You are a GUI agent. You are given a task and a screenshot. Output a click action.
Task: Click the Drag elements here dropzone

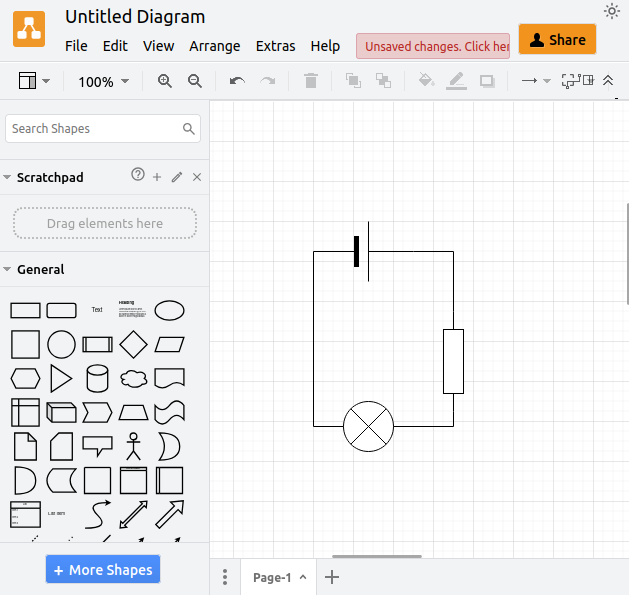(105, 223)
